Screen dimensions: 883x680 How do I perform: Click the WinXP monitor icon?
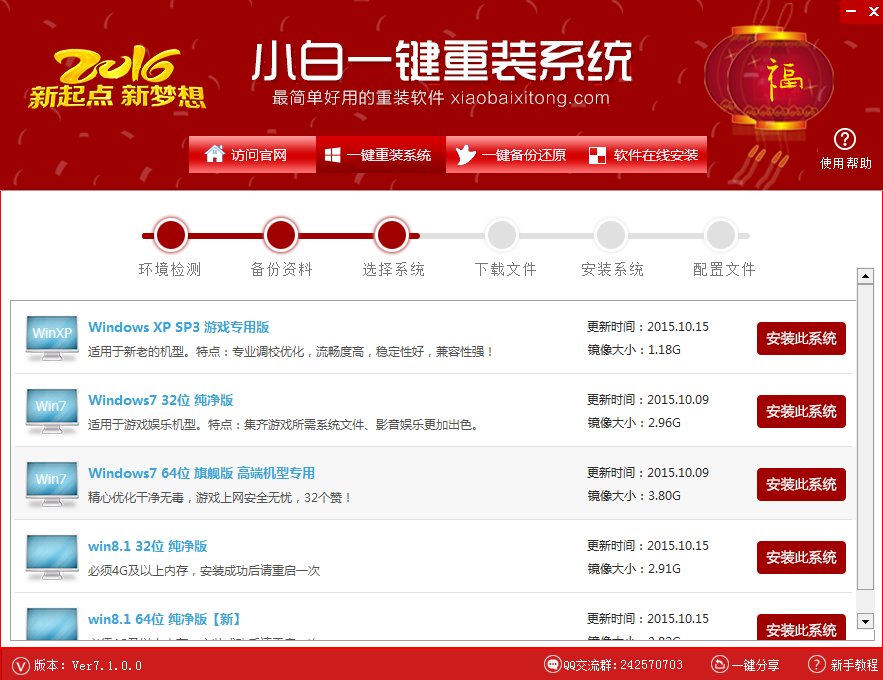[51, 334]
